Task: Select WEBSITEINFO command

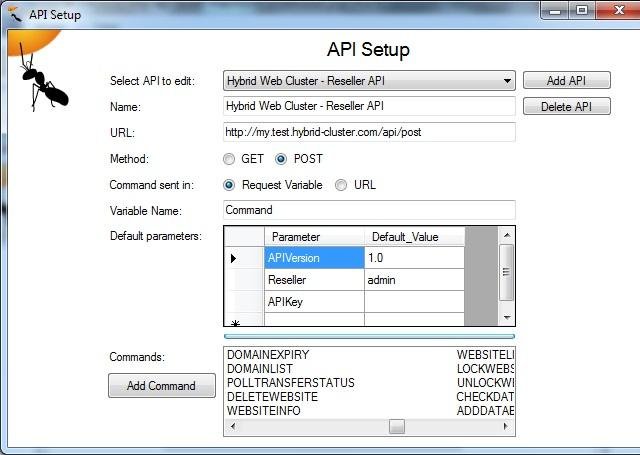Action: pyautogui.click(x=264, y=411)
